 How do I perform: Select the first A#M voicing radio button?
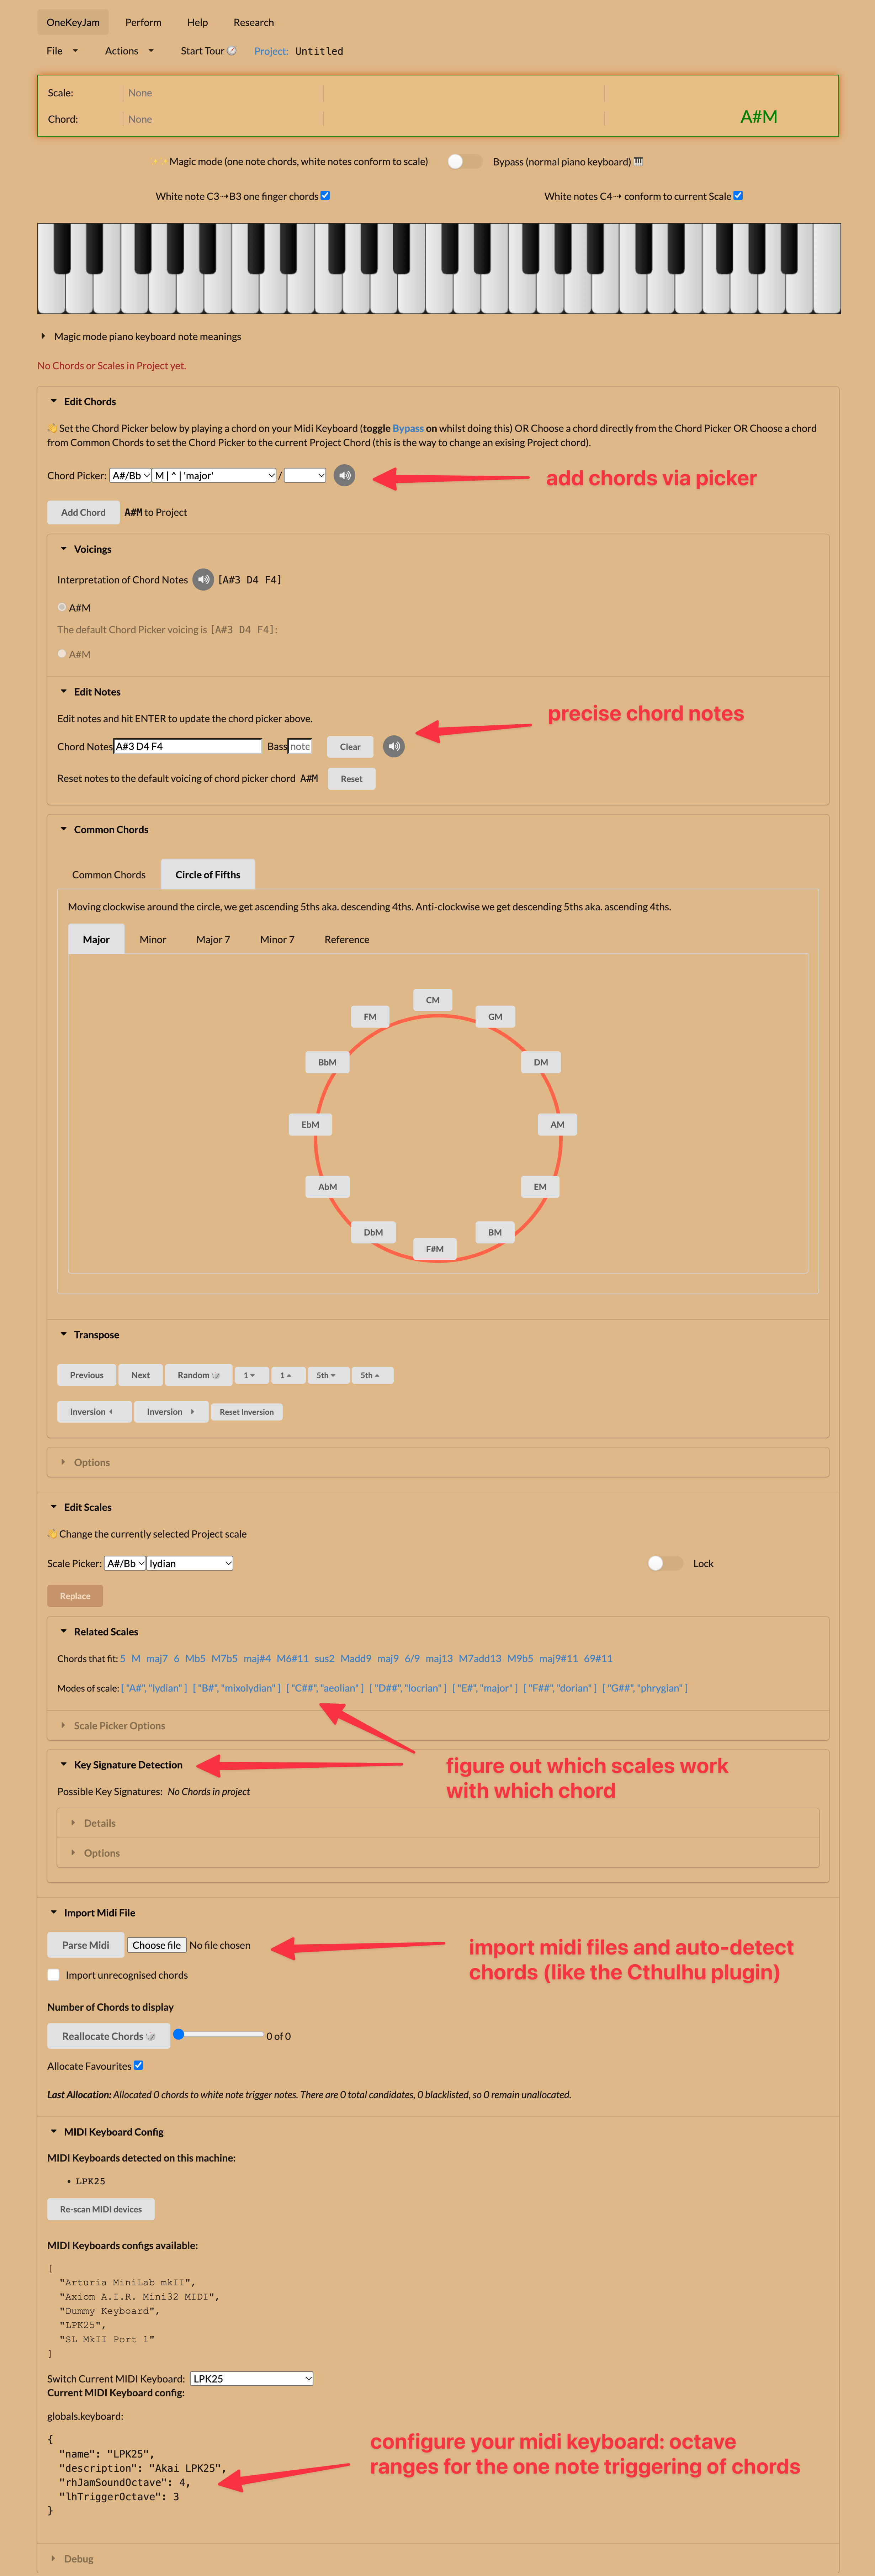pos(62,607)
